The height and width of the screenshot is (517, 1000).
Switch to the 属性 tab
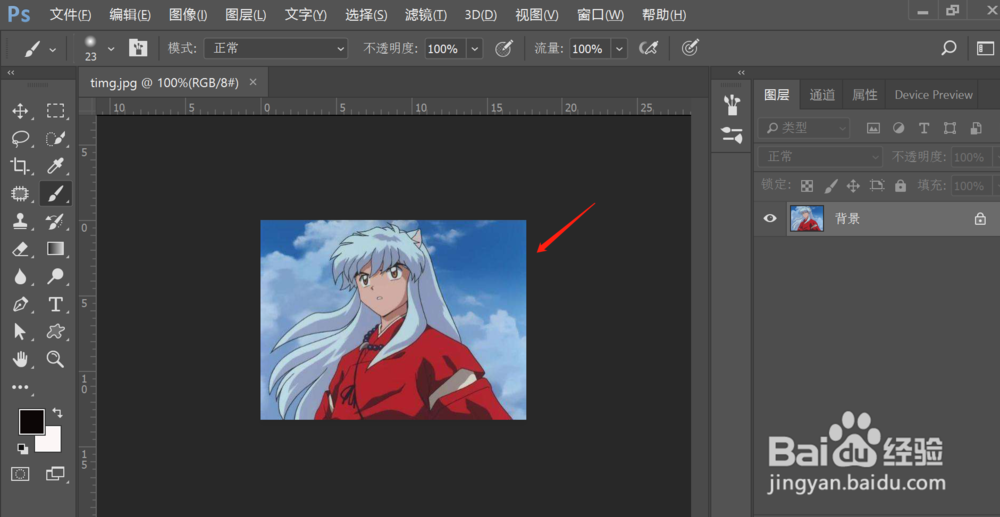pyautogui.click(x=865, y=95)
